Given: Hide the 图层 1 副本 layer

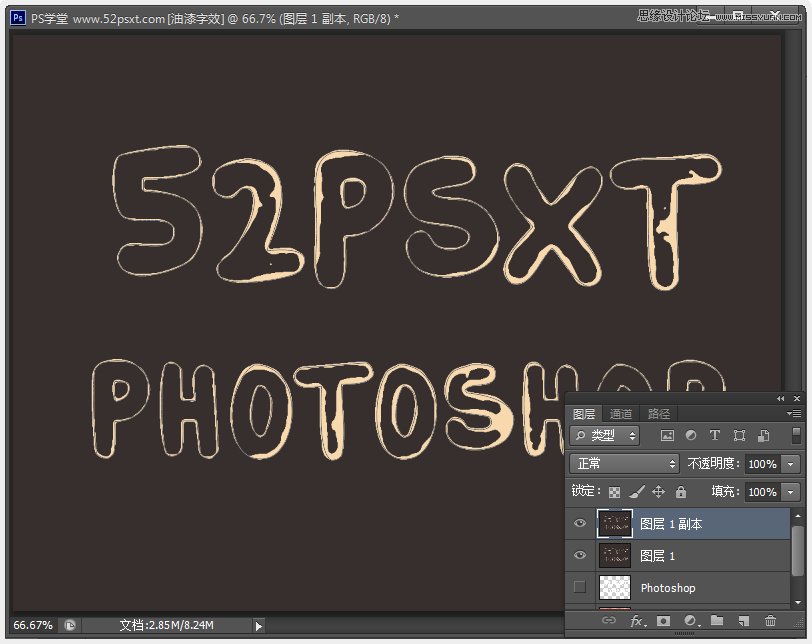Looking at the screenshot, I should (580, 523).
